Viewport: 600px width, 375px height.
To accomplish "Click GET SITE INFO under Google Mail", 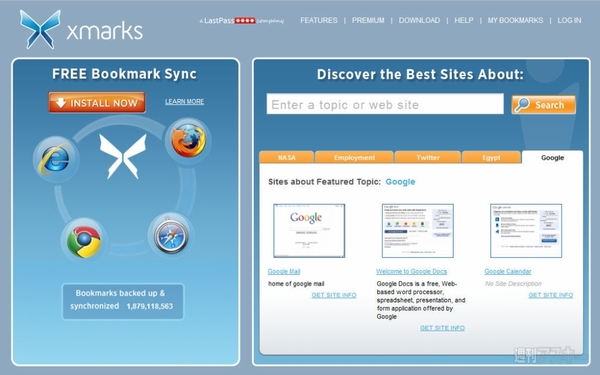I will [334, 295].
